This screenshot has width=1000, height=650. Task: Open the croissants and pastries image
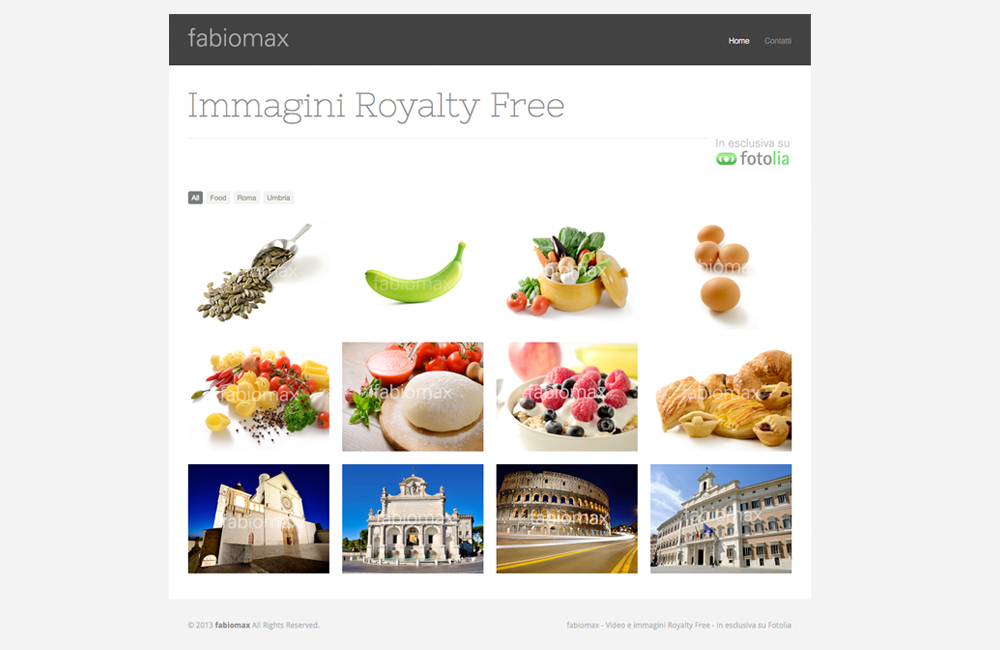click(721, 397)
